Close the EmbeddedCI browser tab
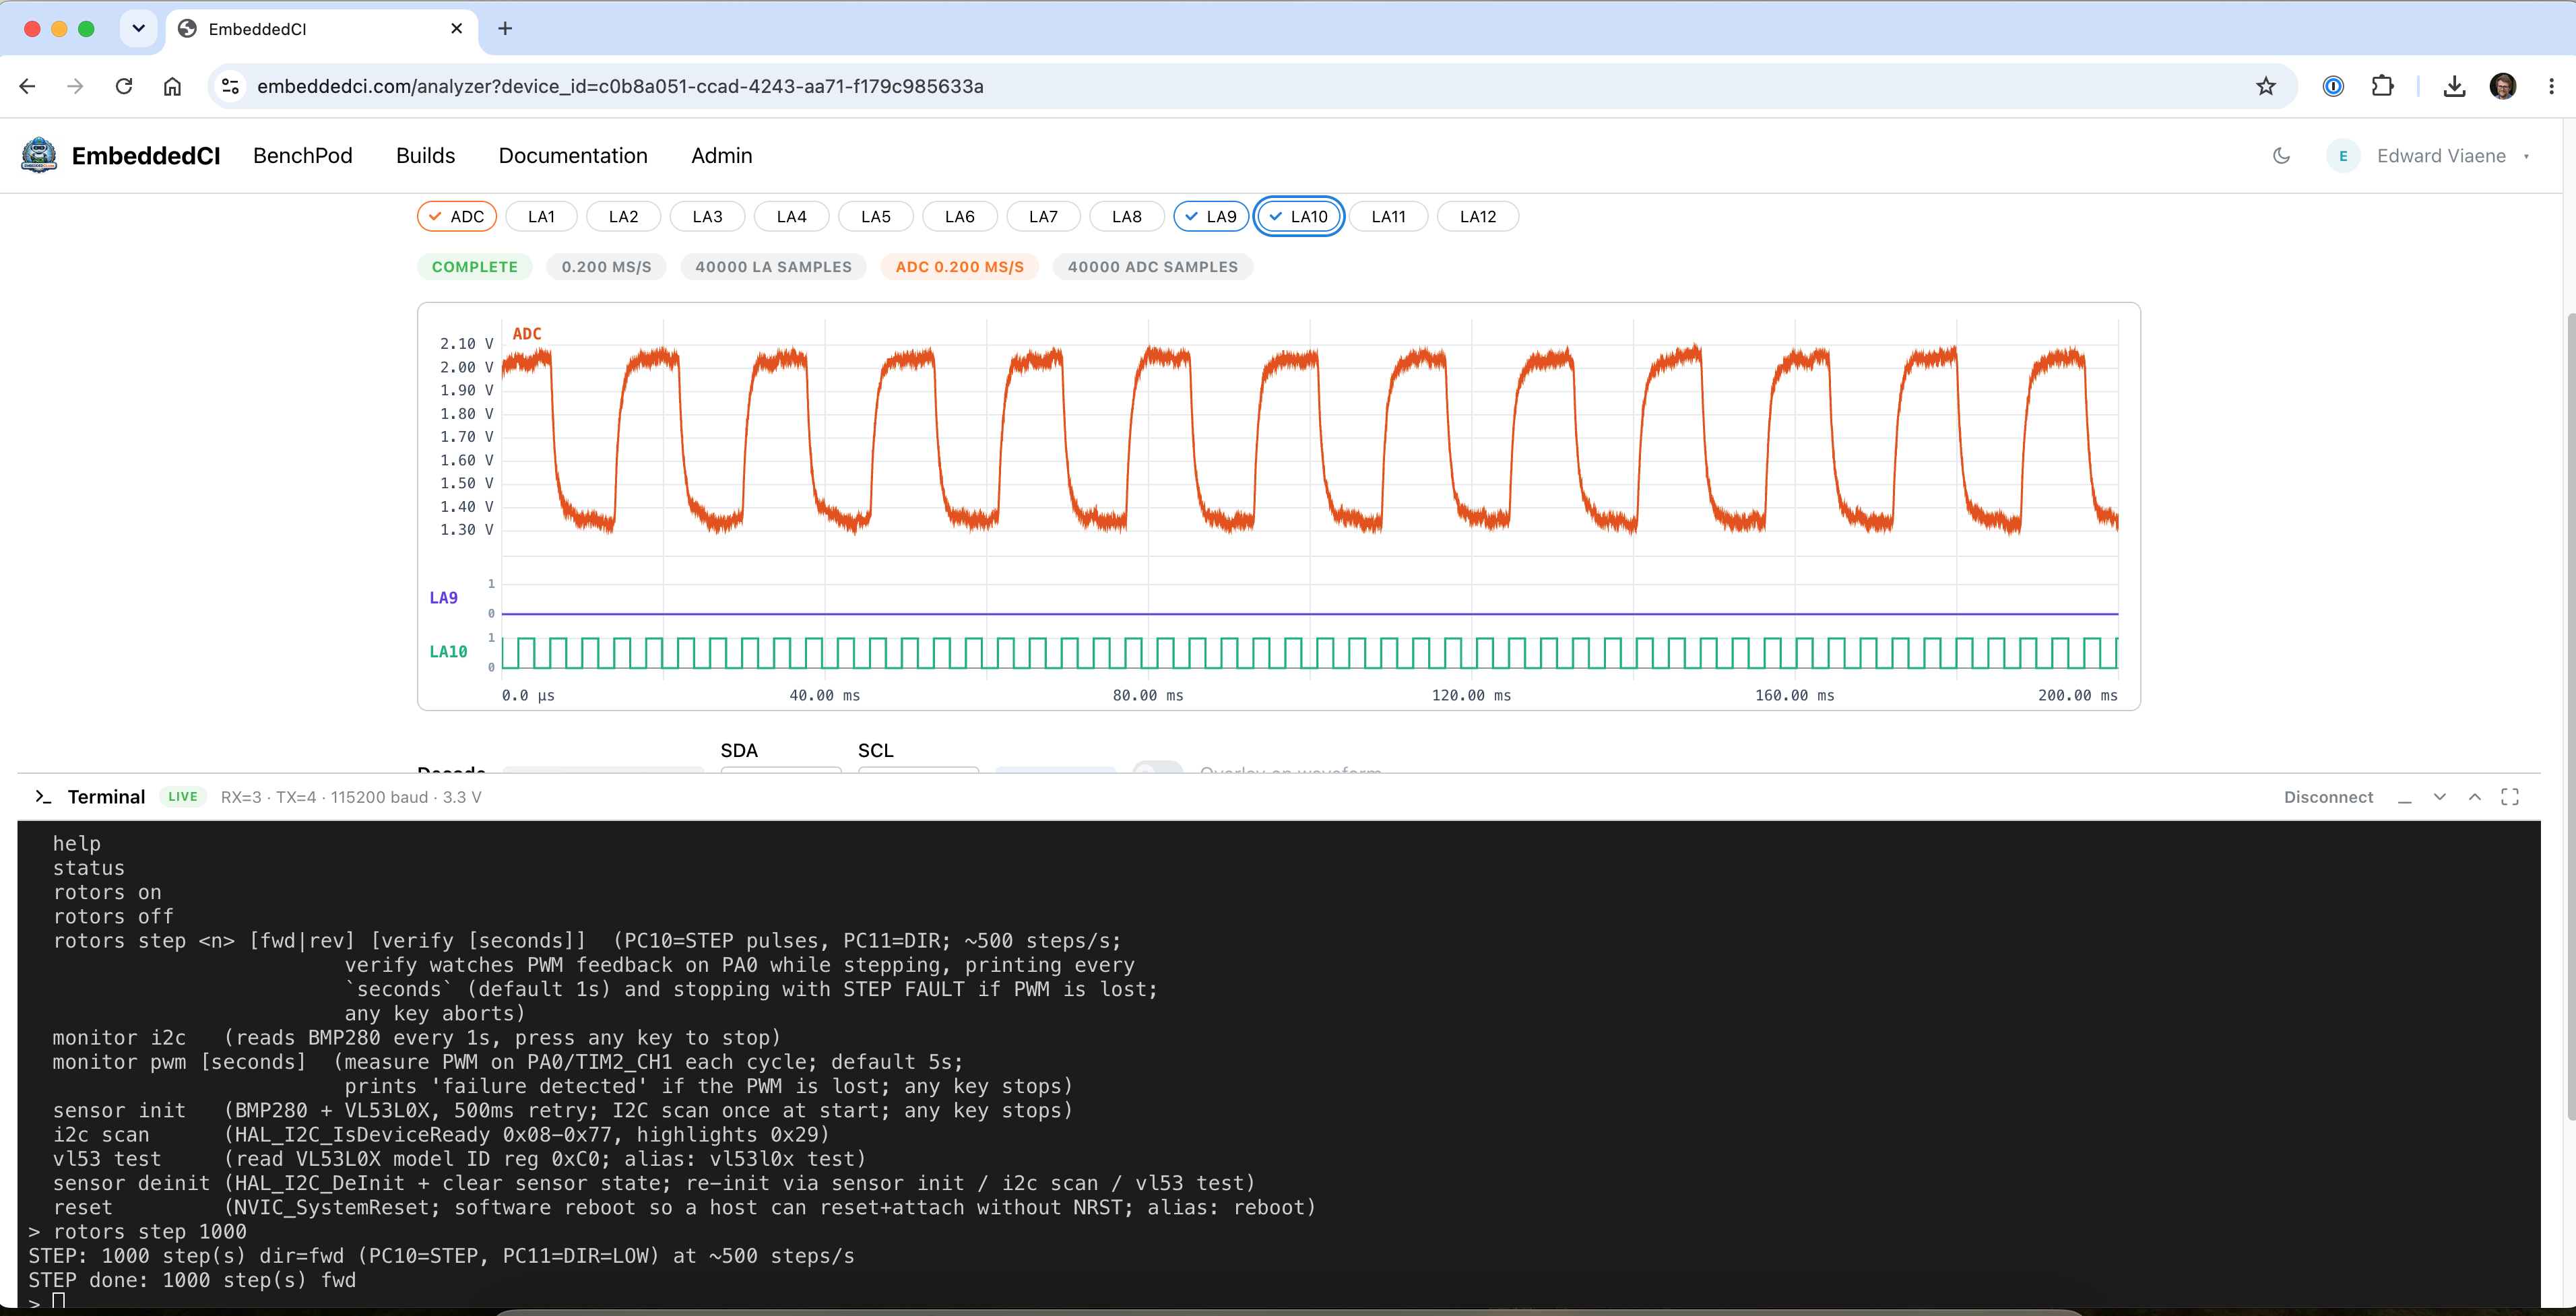Viewport: 2576px width, 1316px height. 457,29
